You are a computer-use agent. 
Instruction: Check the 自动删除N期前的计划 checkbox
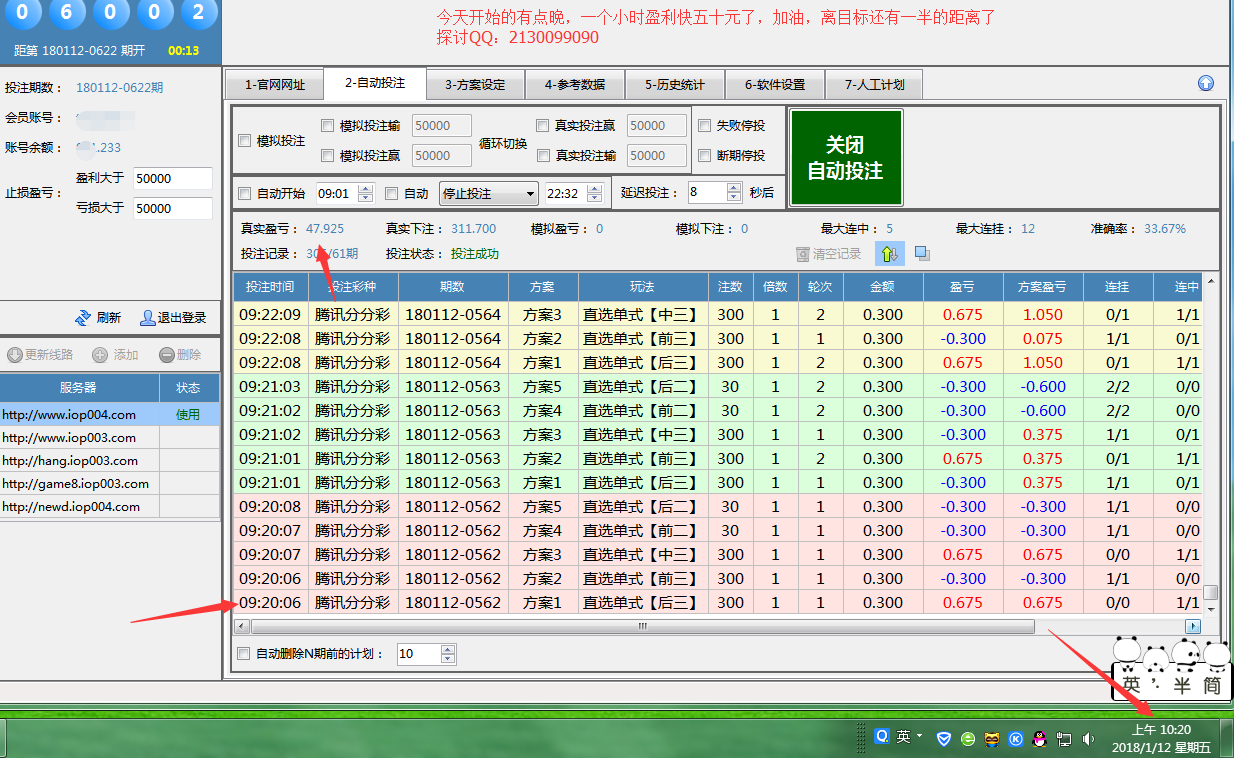(243, 654)
